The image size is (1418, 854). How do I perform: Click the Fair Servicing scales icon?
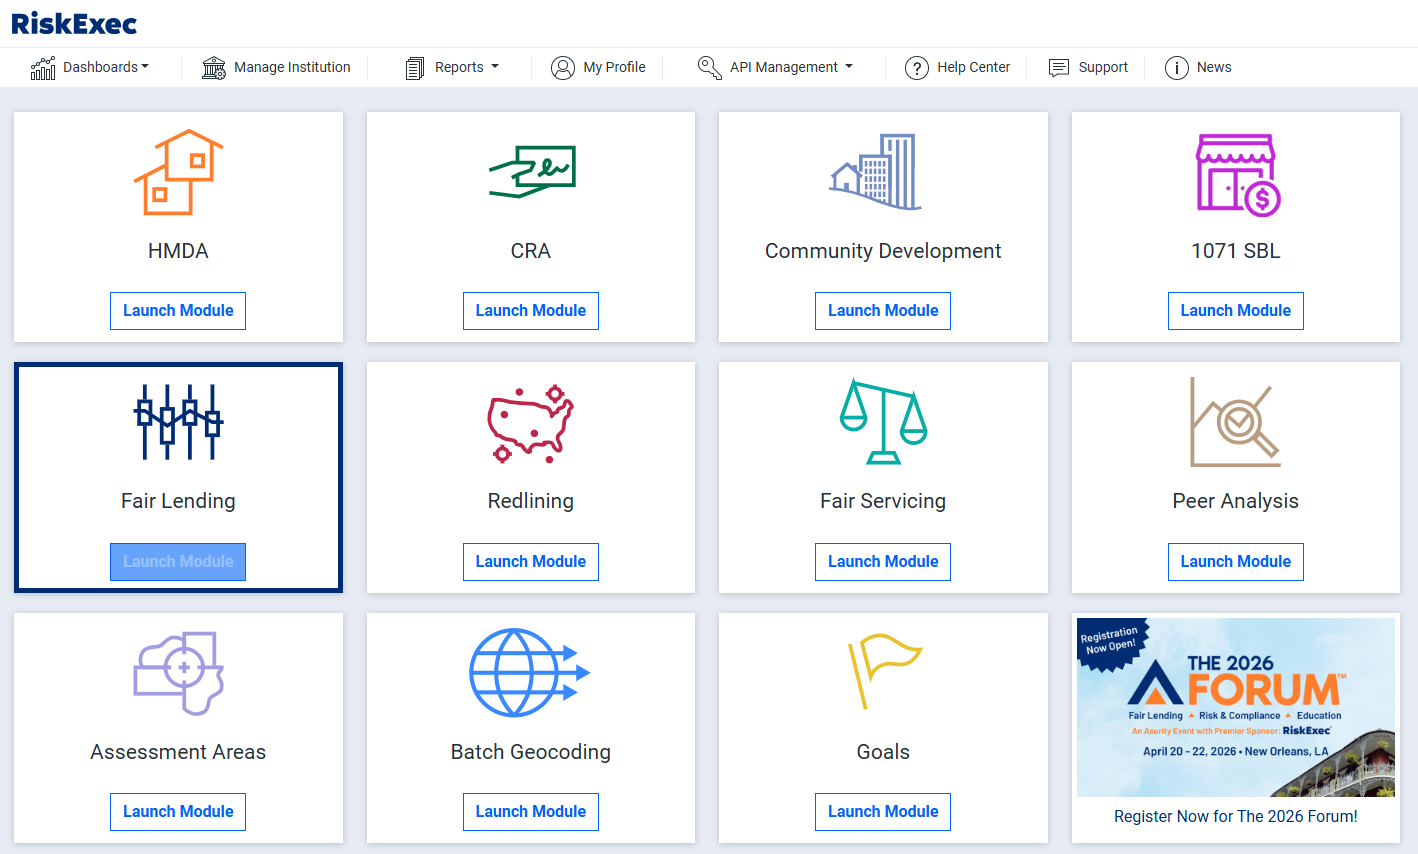883,422
